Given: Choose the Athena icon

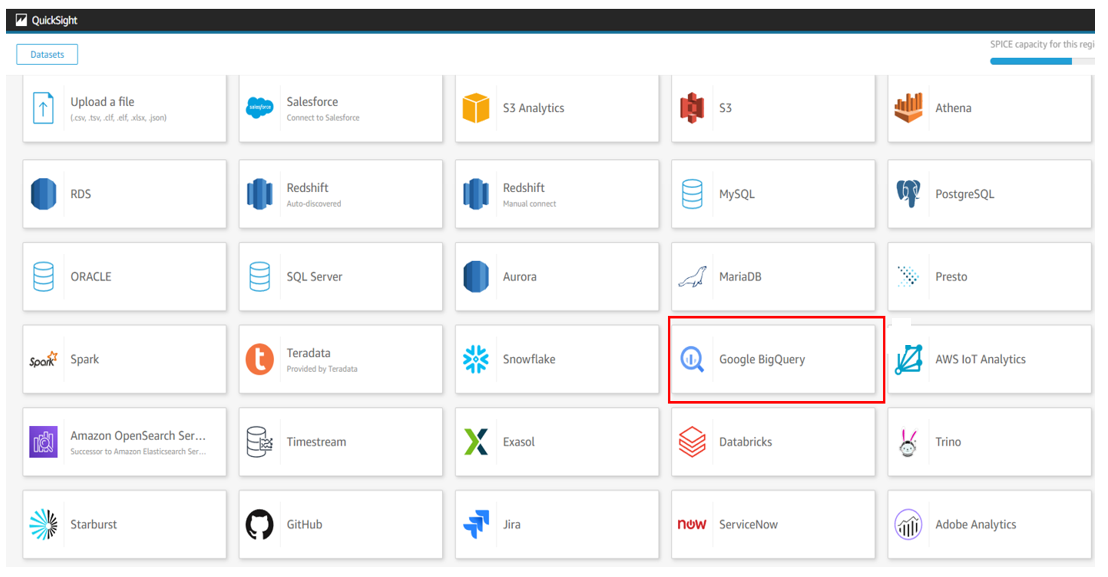Looking at the screenshot, I should [908, 108].
